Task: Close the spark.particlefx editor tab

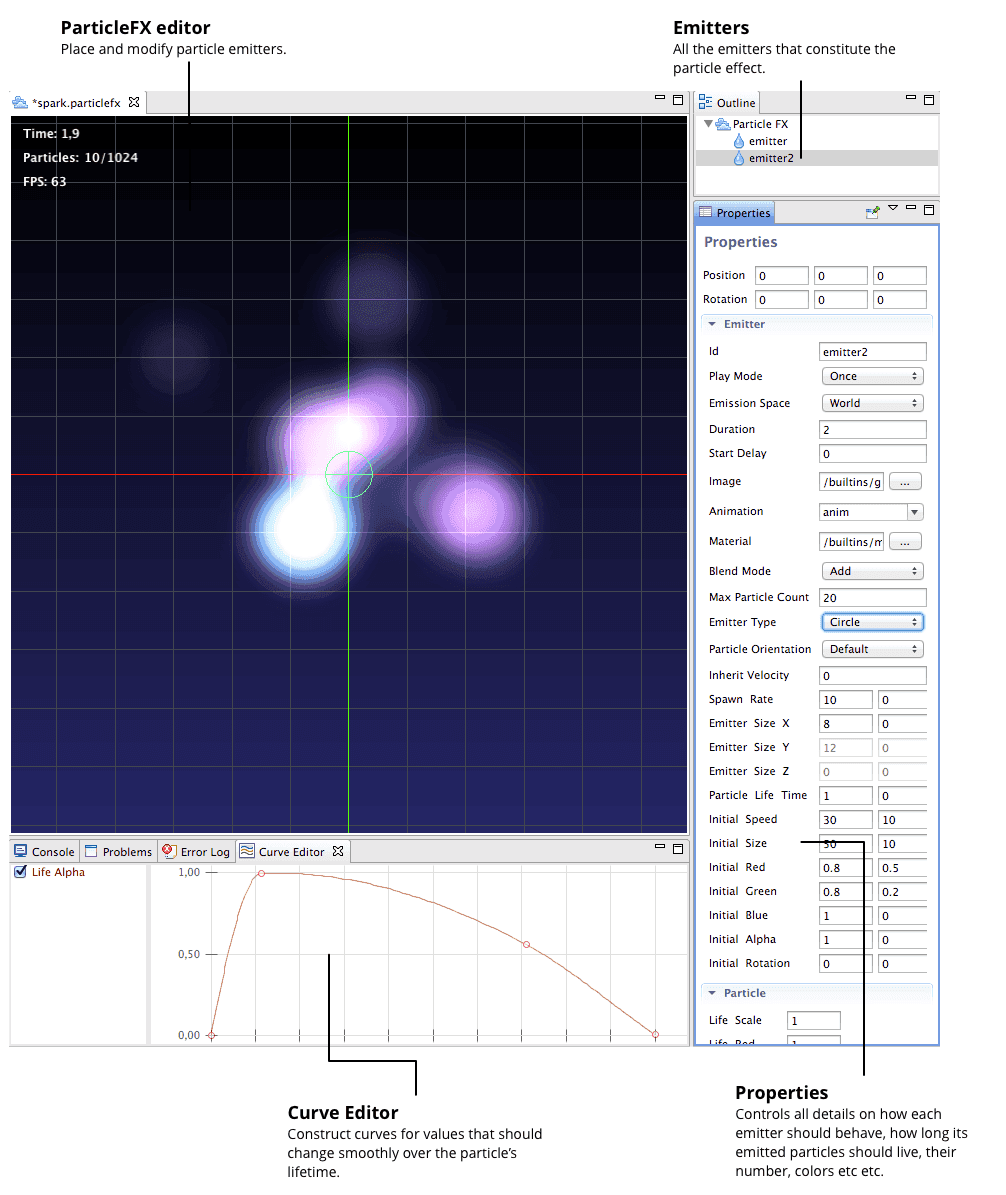Action: (134, 102)
